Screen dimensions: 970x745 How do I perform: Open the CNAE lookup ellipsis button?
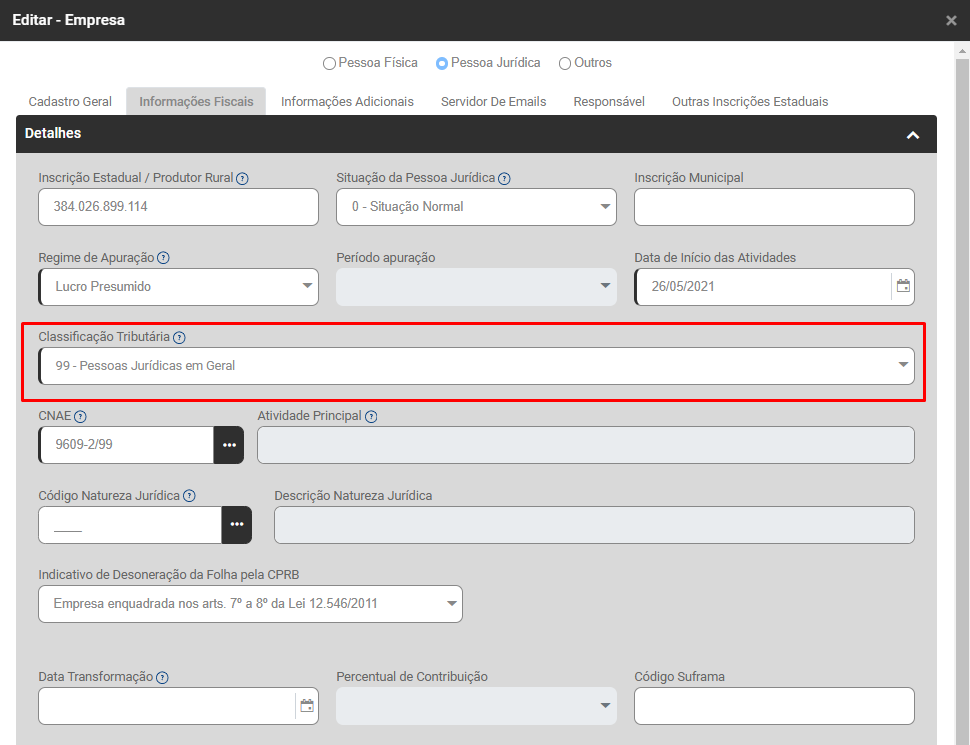(229, 445)
